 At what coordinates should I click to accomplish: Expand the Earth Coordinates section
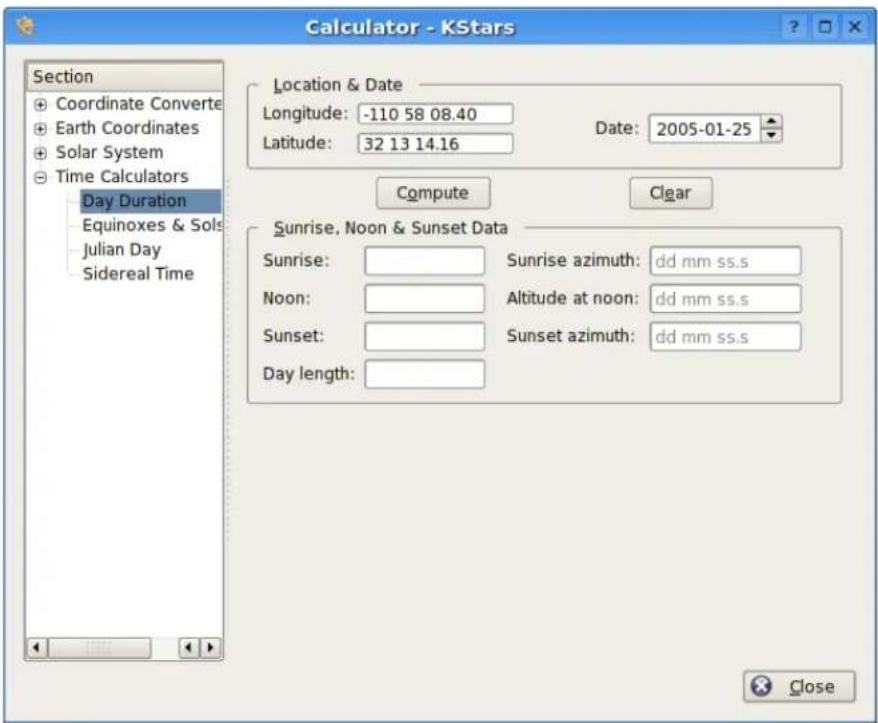(40, 129)
